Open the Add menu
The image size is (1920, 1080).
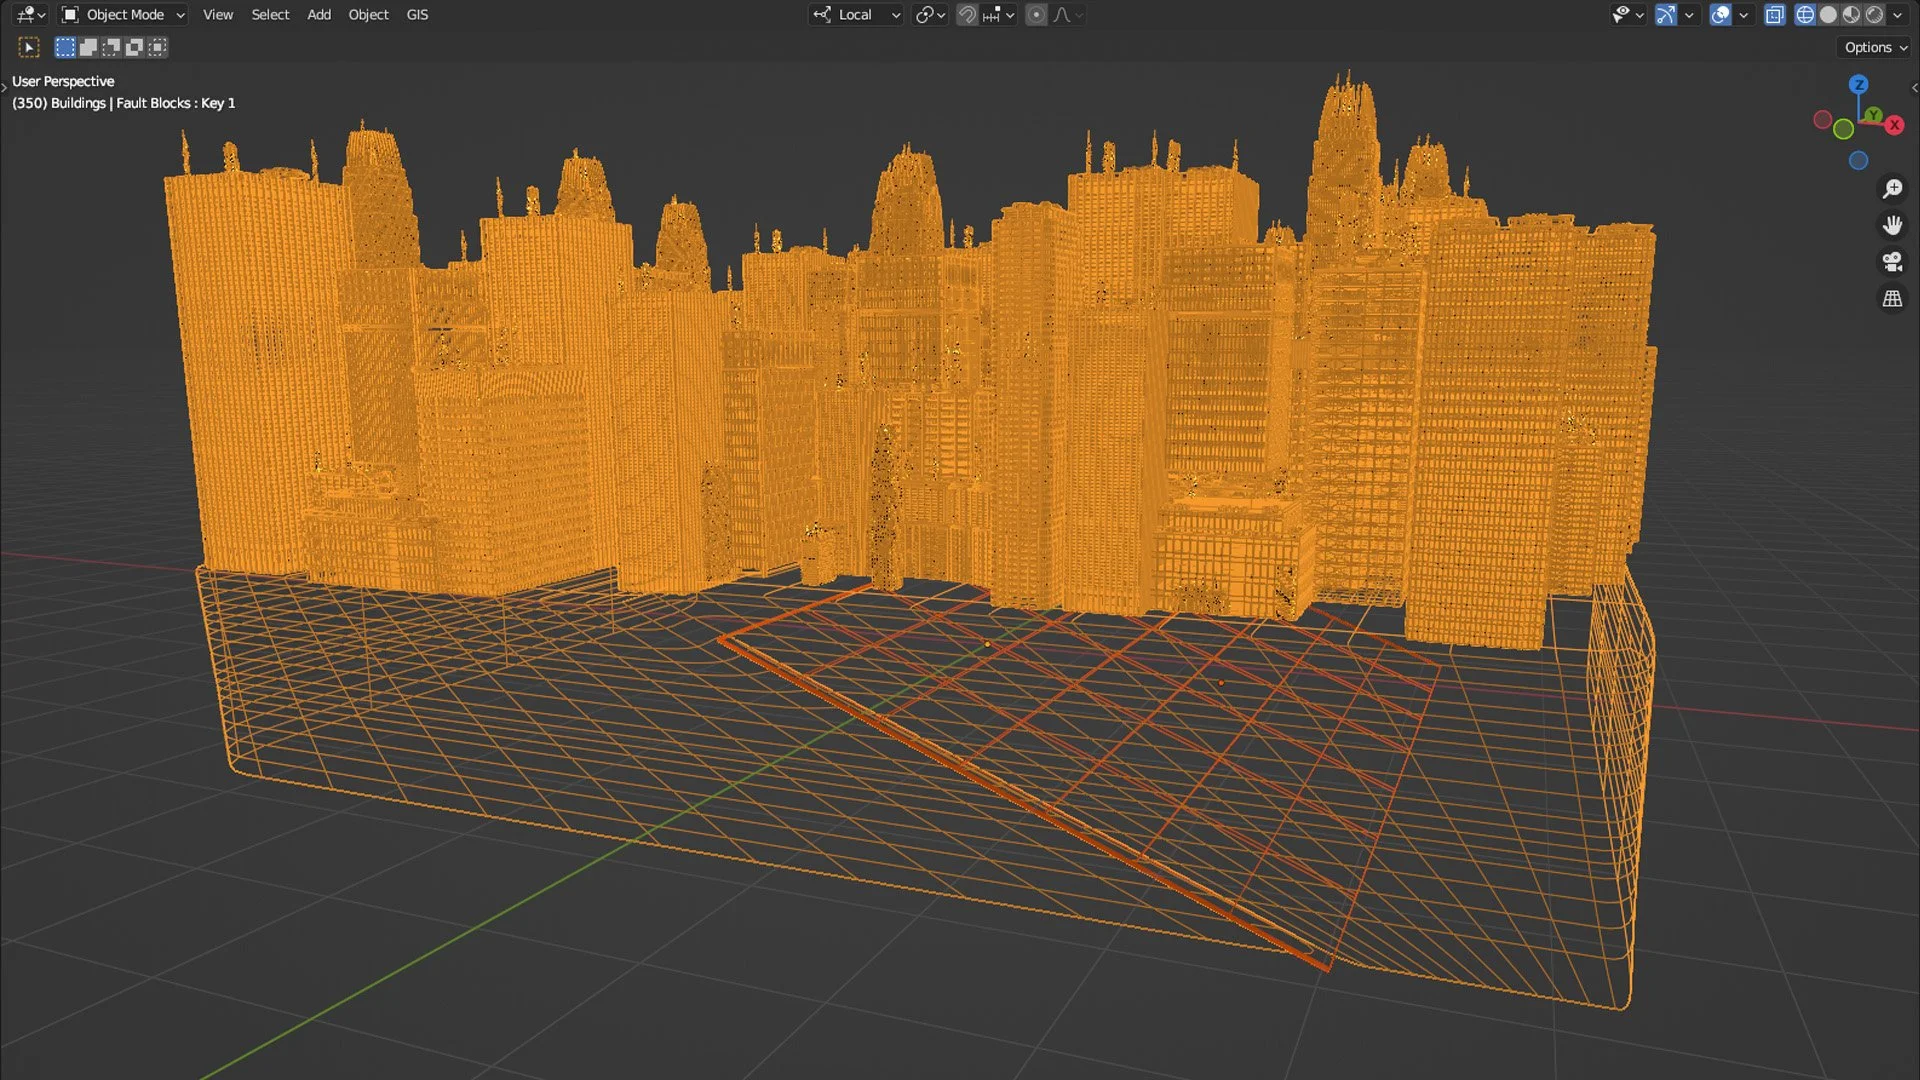pyautogui.click(x=318, y=15)
